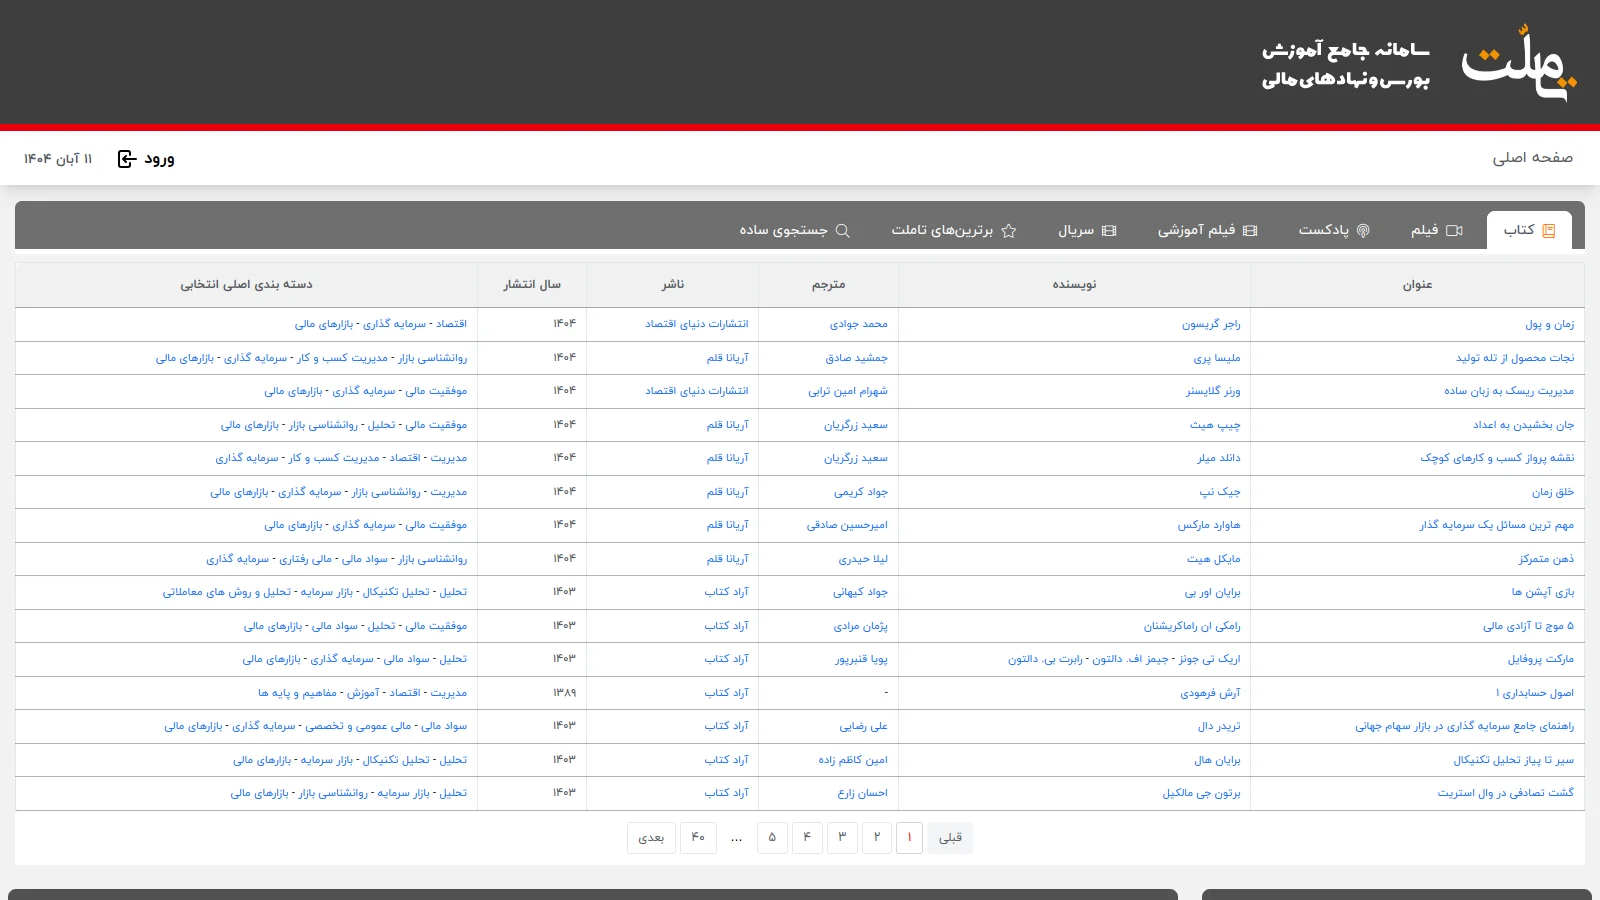This screenshot has width=1600, height=900.
Task: Open publisher link انتشارات دنیای اقتصاد in first row
Action: pos(696,324)
